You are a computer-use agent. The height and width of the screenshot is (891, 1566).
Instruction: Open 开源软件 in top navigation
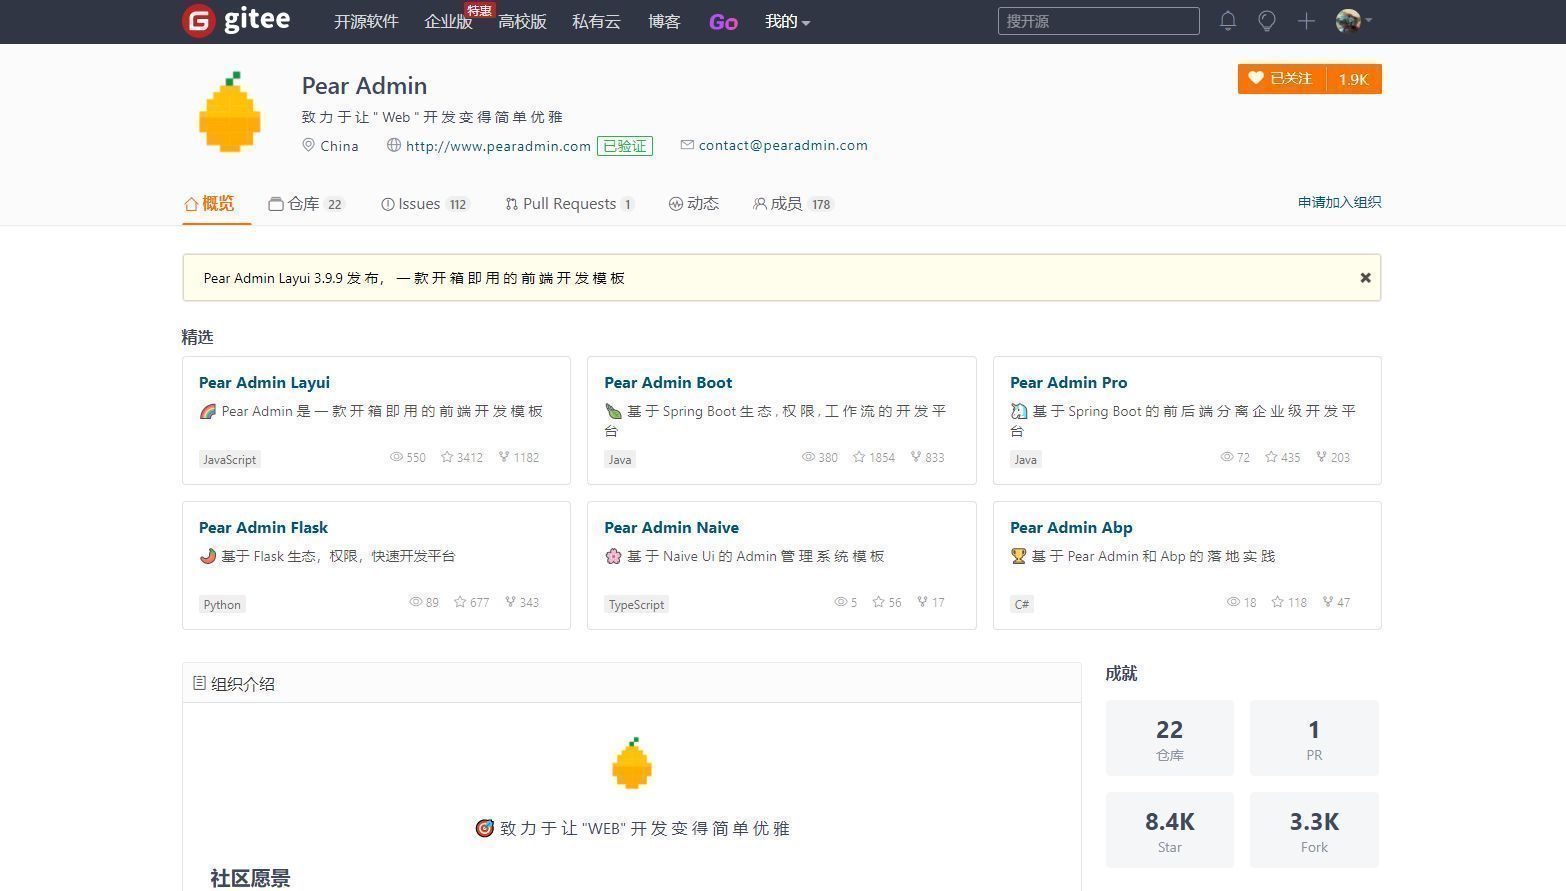click(366, 21)
